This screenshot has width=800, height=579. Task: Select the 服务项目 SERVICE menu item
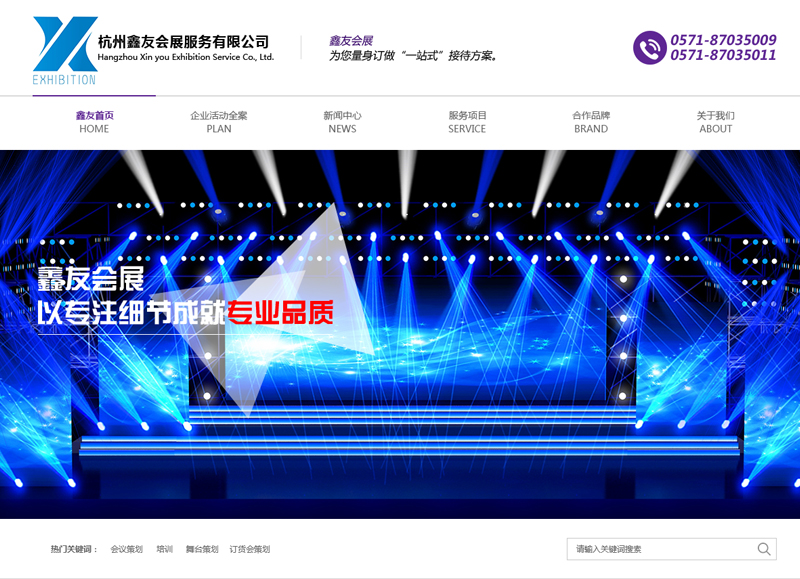(467, 122)
